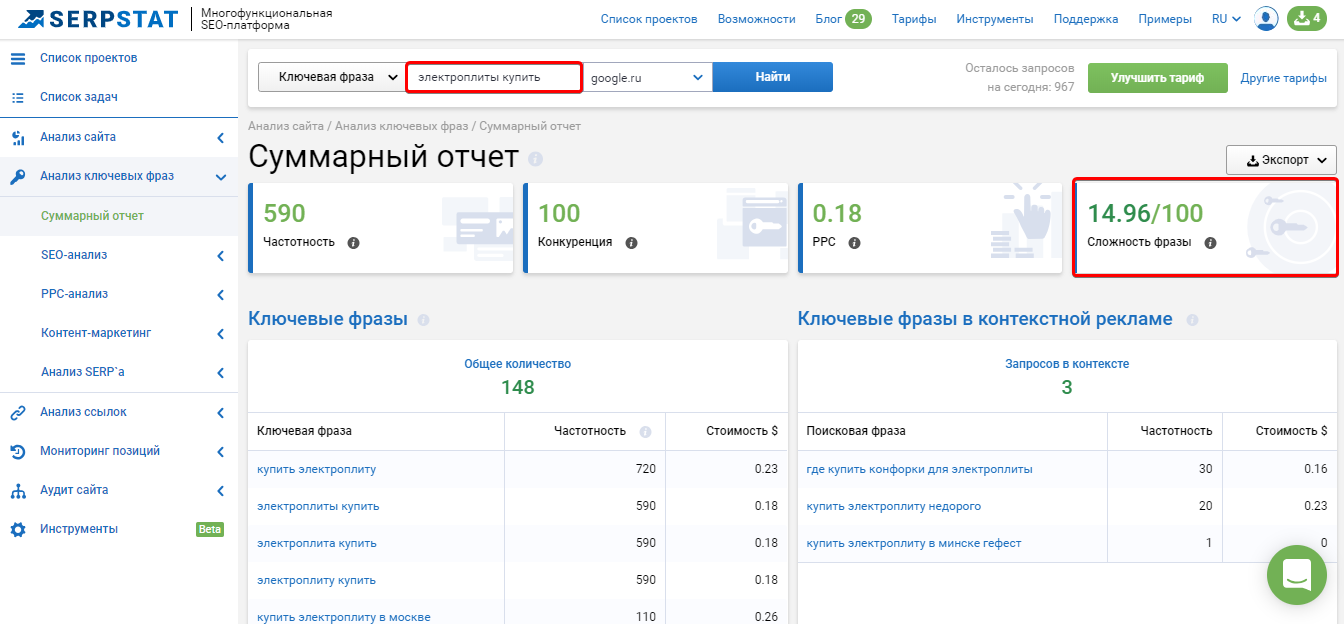Click the hamburger icon beside Список проектов

pos(17,58)
